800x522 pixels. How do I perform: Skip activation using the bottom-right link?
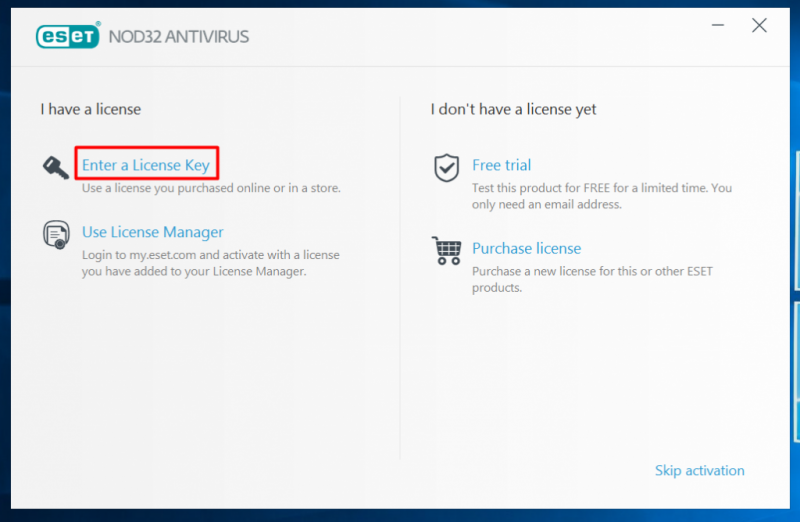(699, 470)
